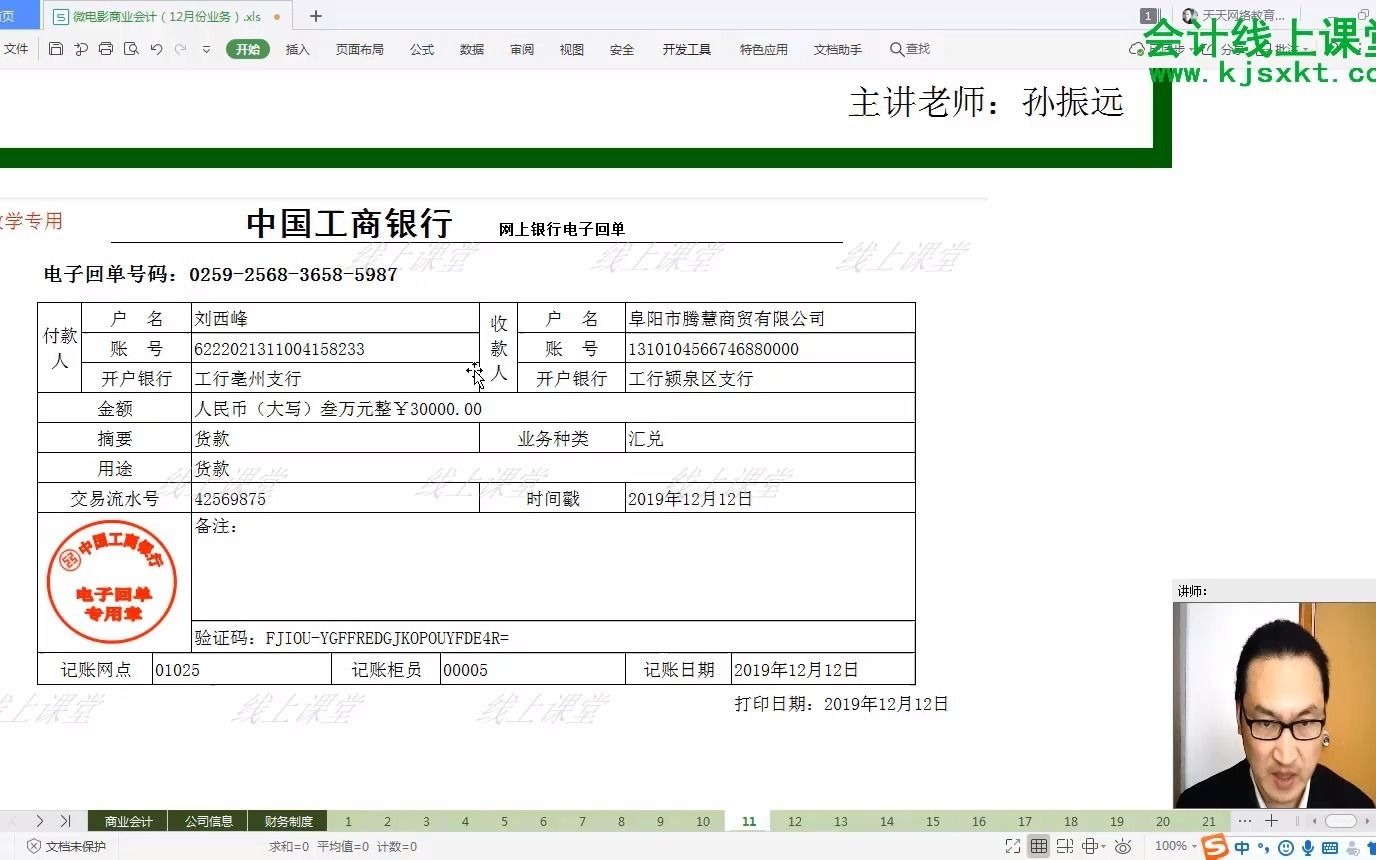The width and height of the screenshot is (1376, 860).
Task: Click the Save icon in quick toolbar
Action: [x=56, y=49]
